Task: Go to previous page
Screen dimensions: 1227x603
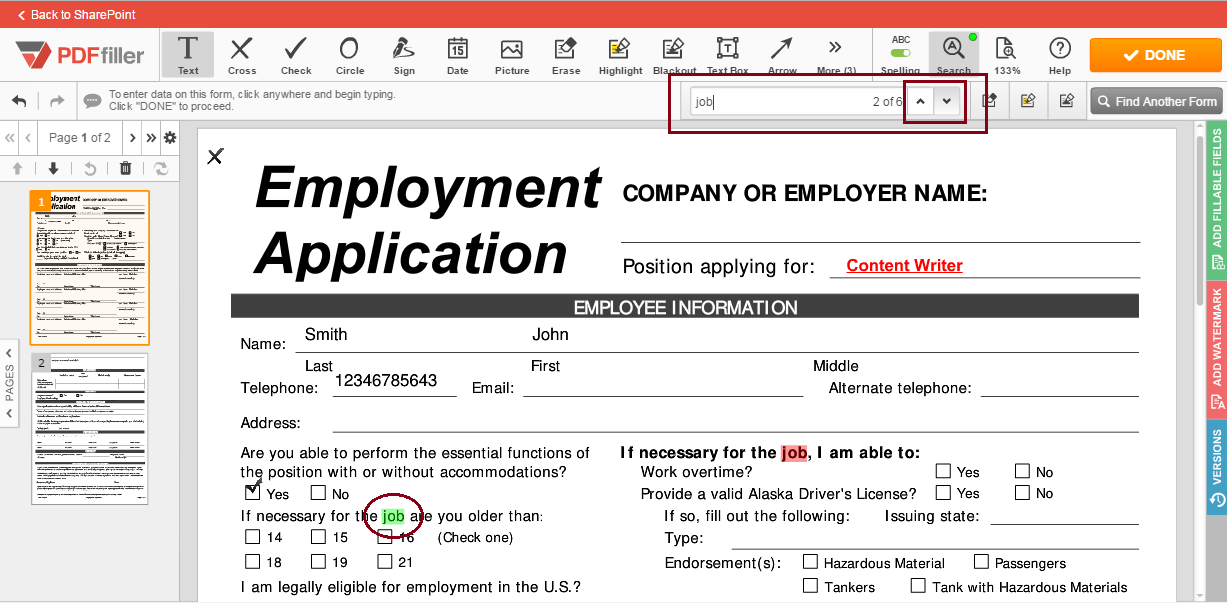Action: (x=29, y=138)
